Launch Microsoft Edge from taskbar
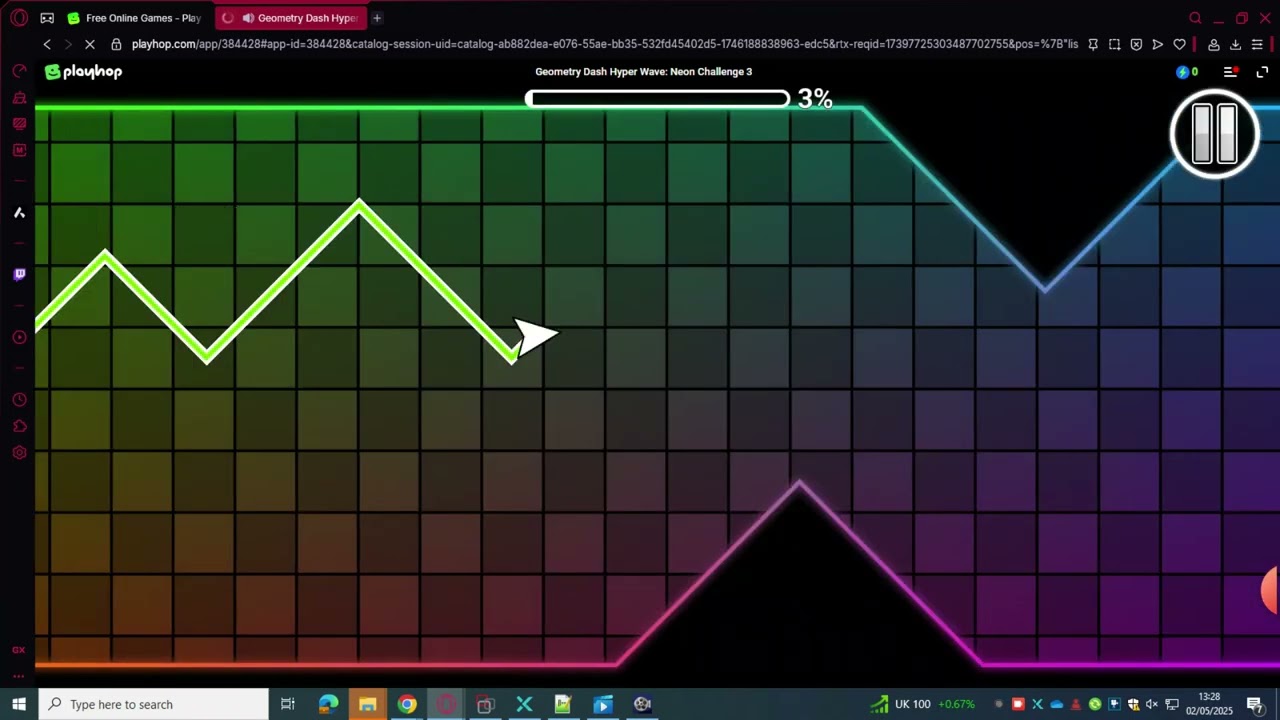Image resolution: width=1280 pixels, height=720 pixels. coord(328,704)
